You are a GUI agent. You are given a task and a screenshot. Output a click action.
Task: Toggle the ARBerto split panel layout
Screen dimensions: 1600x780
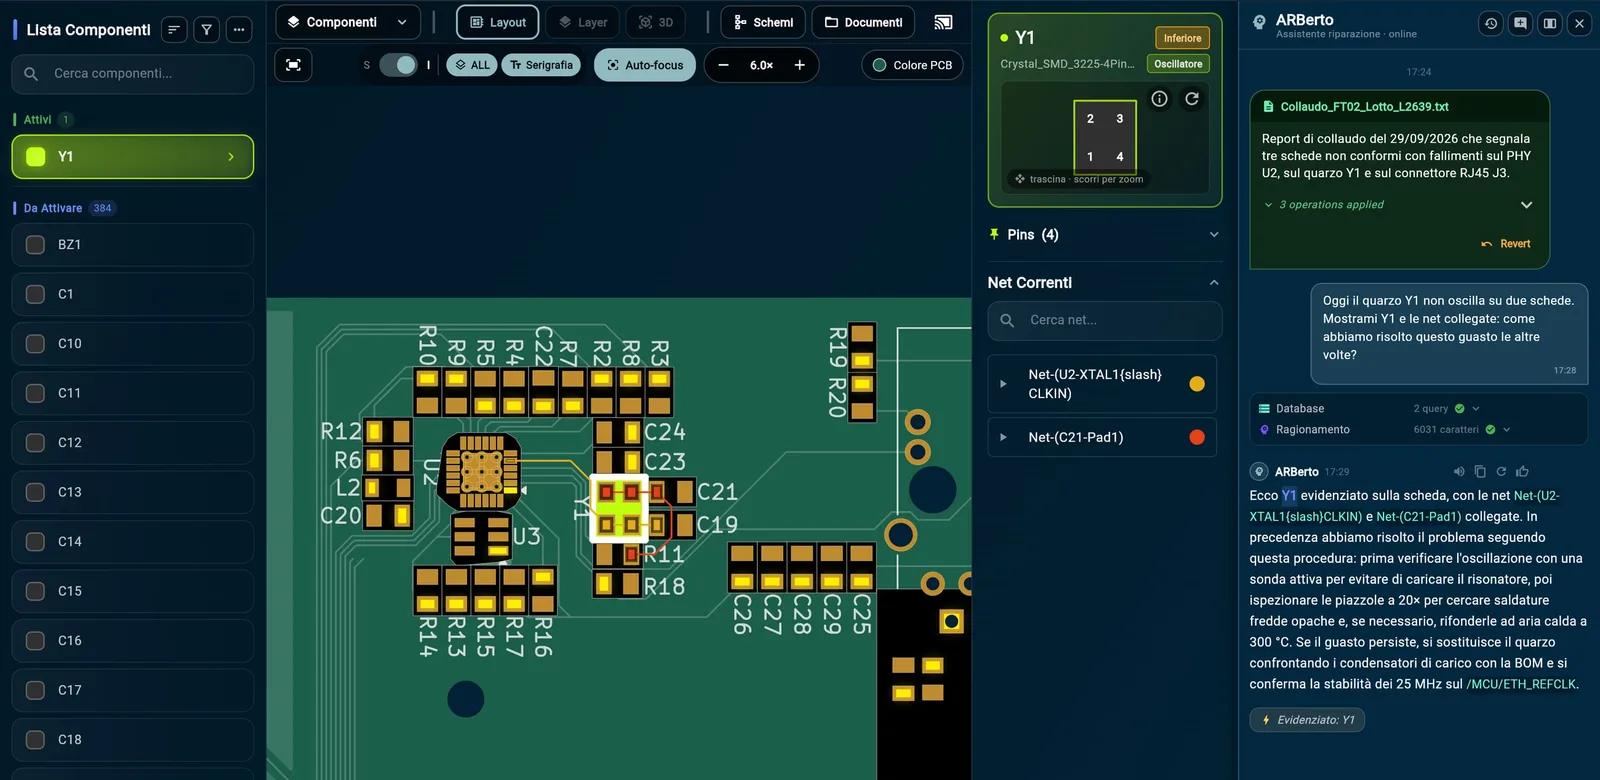[x=1549, y=23]
